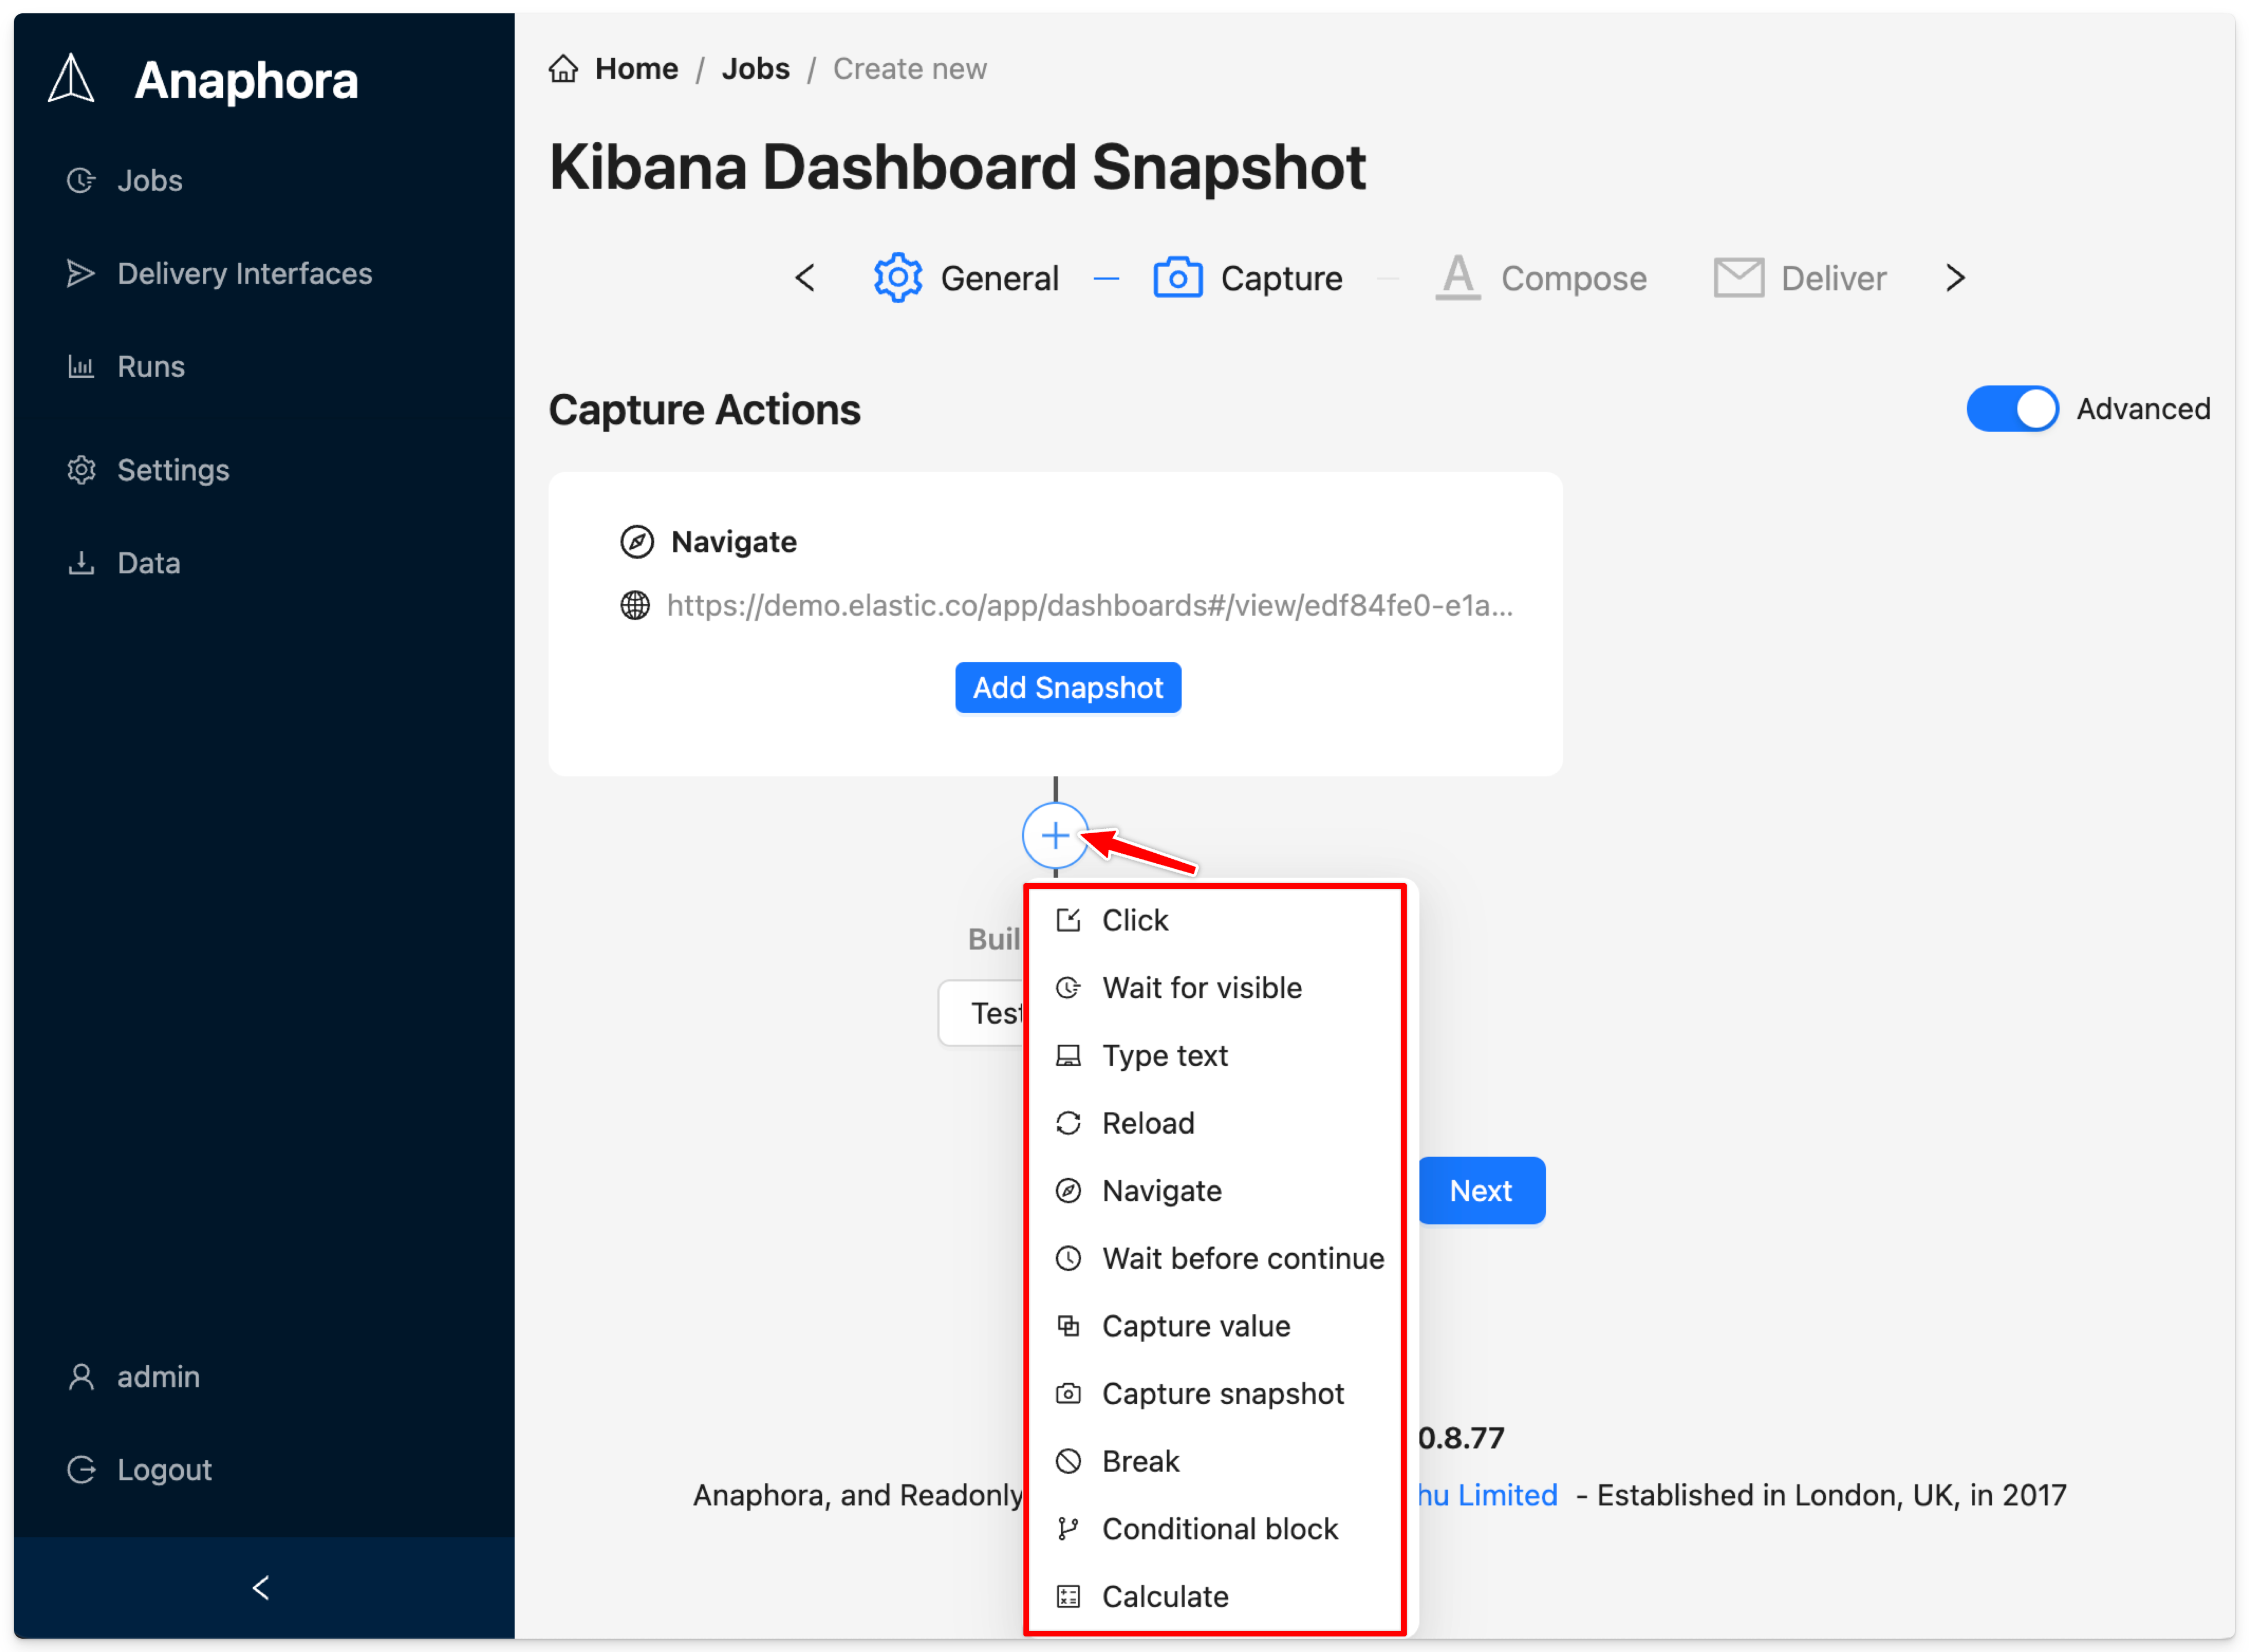Image resolution: width=2249 pixels, height=1652 pixels.
Task: Open the Compose step icon
Action: (x=1458, y=278)
